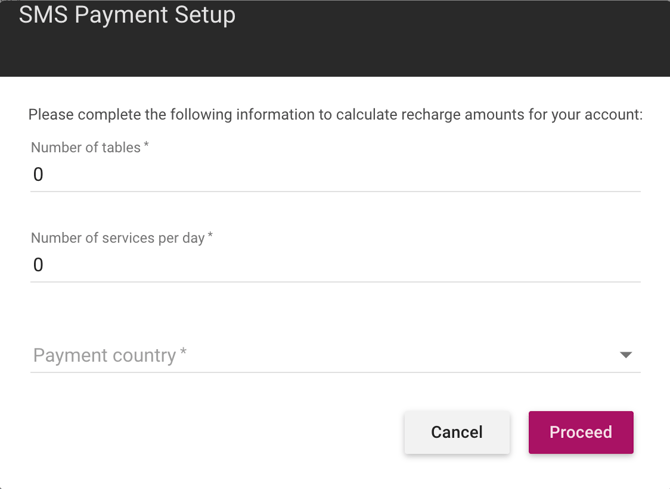This screenshot has height=489, width=670.
Task: Click the asterisk beside services per day
Action: (210, 237)
